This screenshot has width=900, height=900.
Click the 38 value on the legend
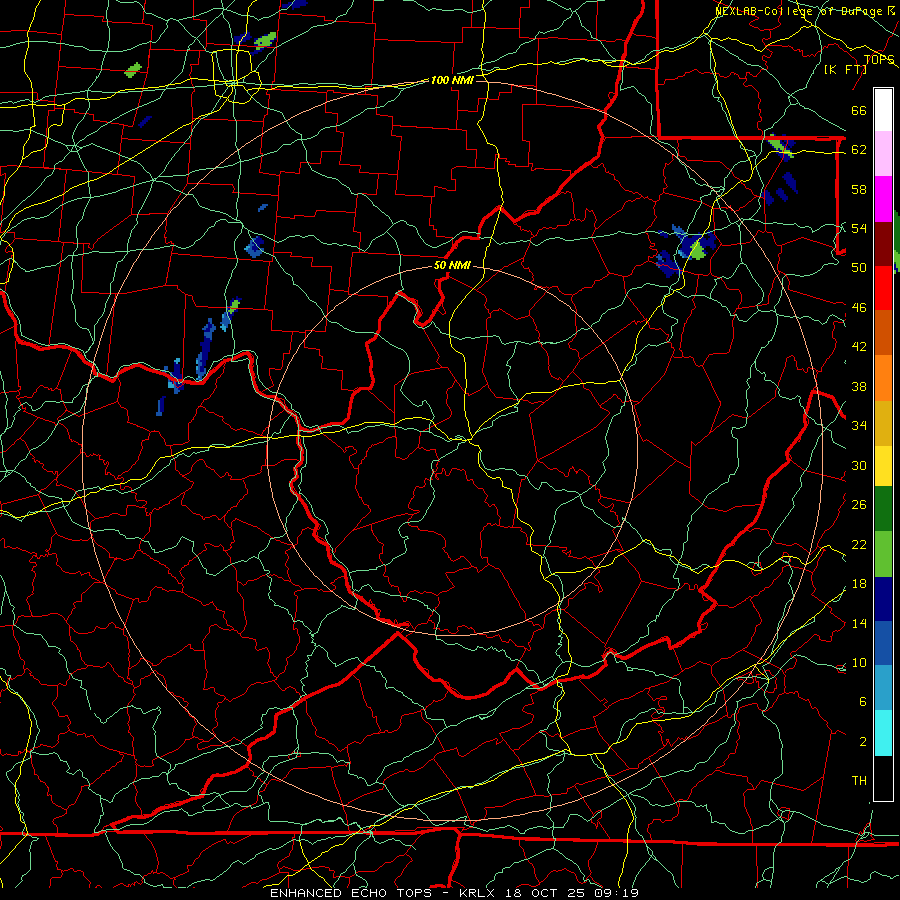pos(859,386)
